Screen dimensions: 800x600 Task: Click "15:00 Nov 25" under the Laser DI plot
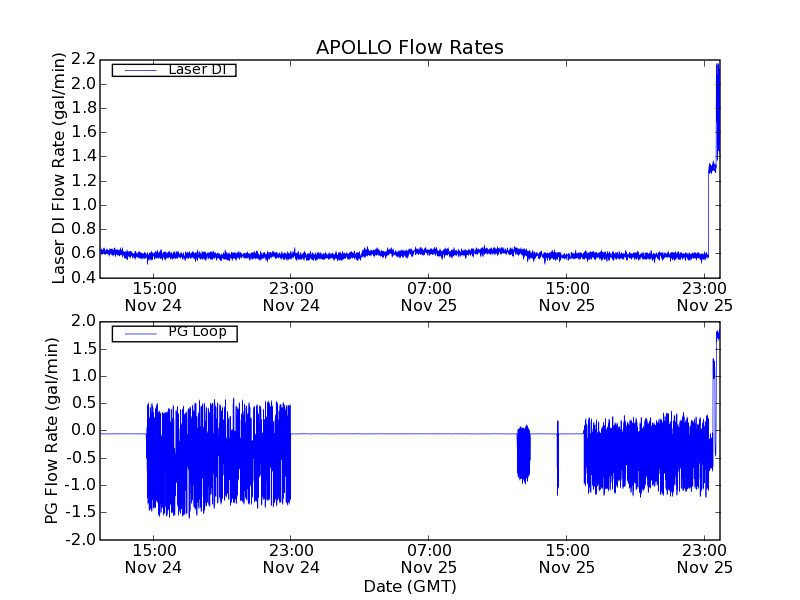point(567,297)
